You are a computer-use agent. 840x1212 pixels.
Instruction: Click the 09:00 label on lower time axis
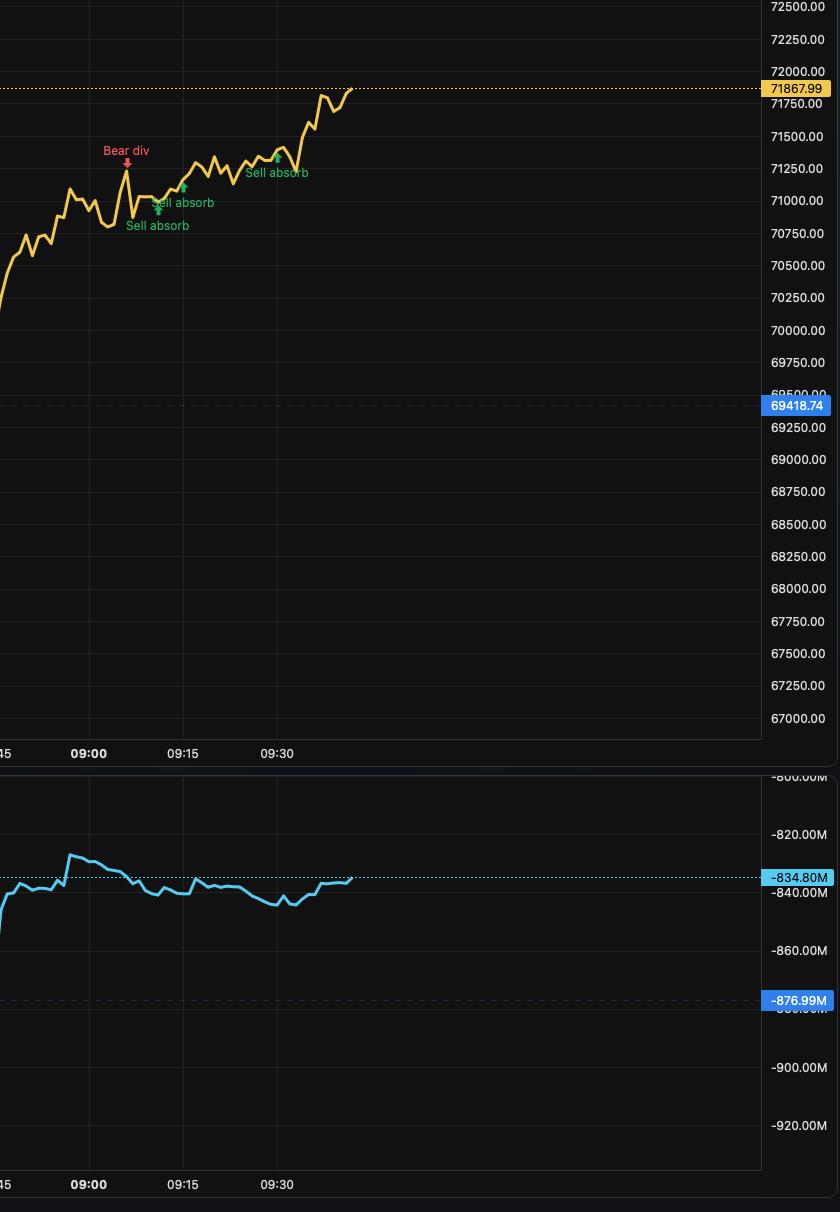(x=89, y=1184)
